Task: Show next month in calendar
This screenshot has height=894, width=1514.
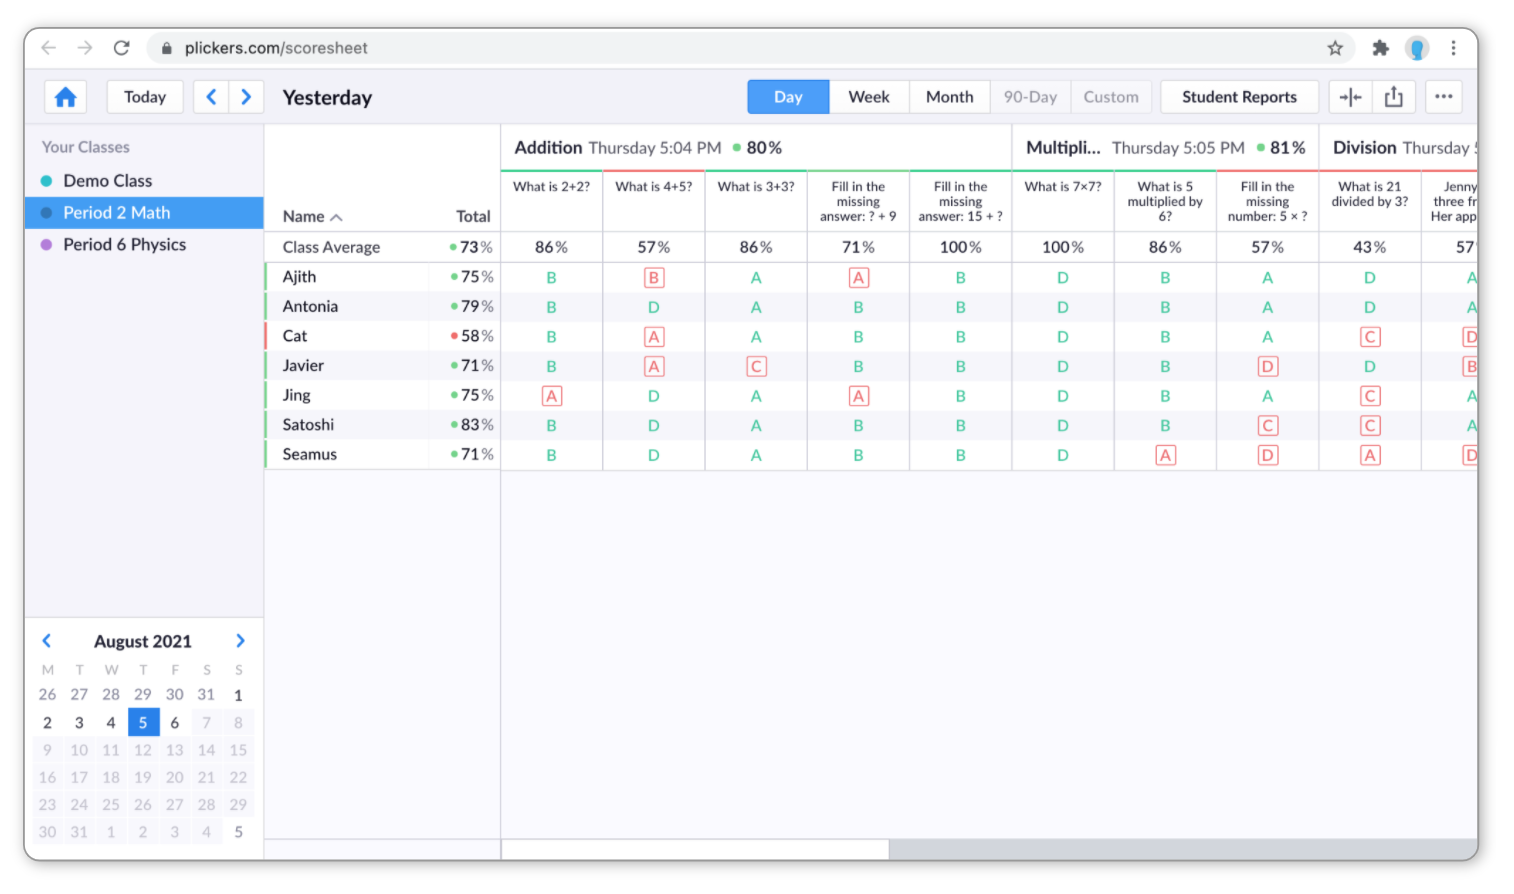Action: pyautogui.click(x=240, y=641)
